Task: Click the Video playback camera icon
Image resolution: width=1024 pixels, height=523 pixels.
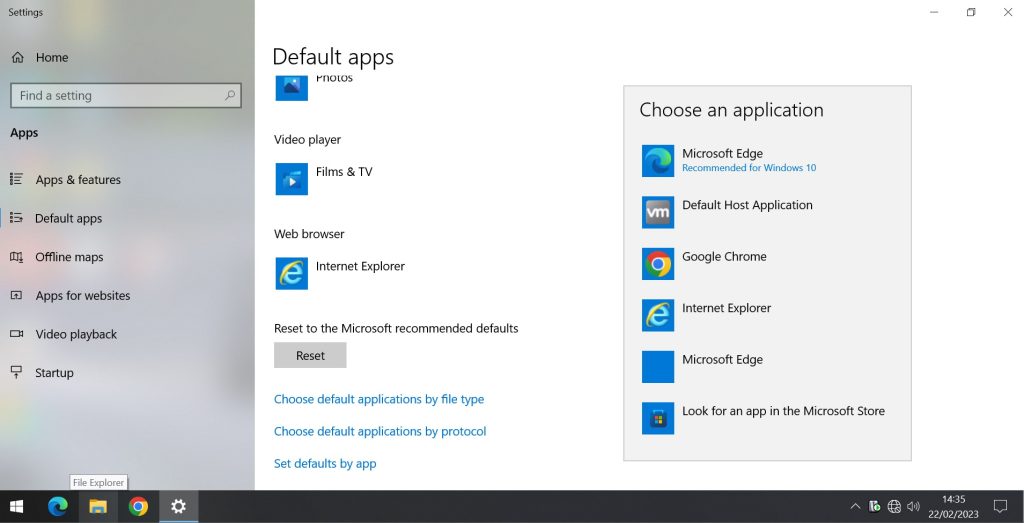Action: click(x=17, y=334)
